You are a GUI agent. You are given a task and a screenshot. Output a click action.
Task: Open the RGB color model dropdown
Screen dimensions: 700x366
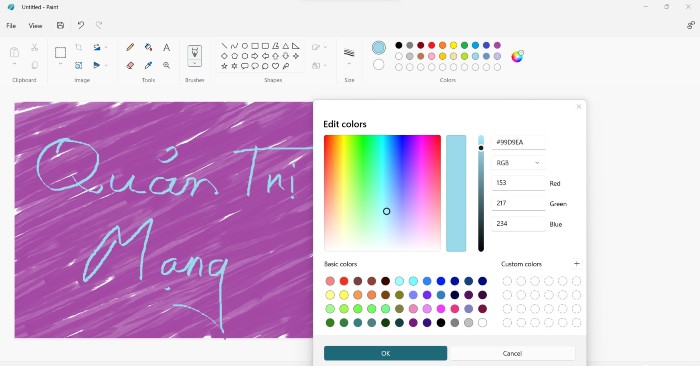tap(518, 163)
